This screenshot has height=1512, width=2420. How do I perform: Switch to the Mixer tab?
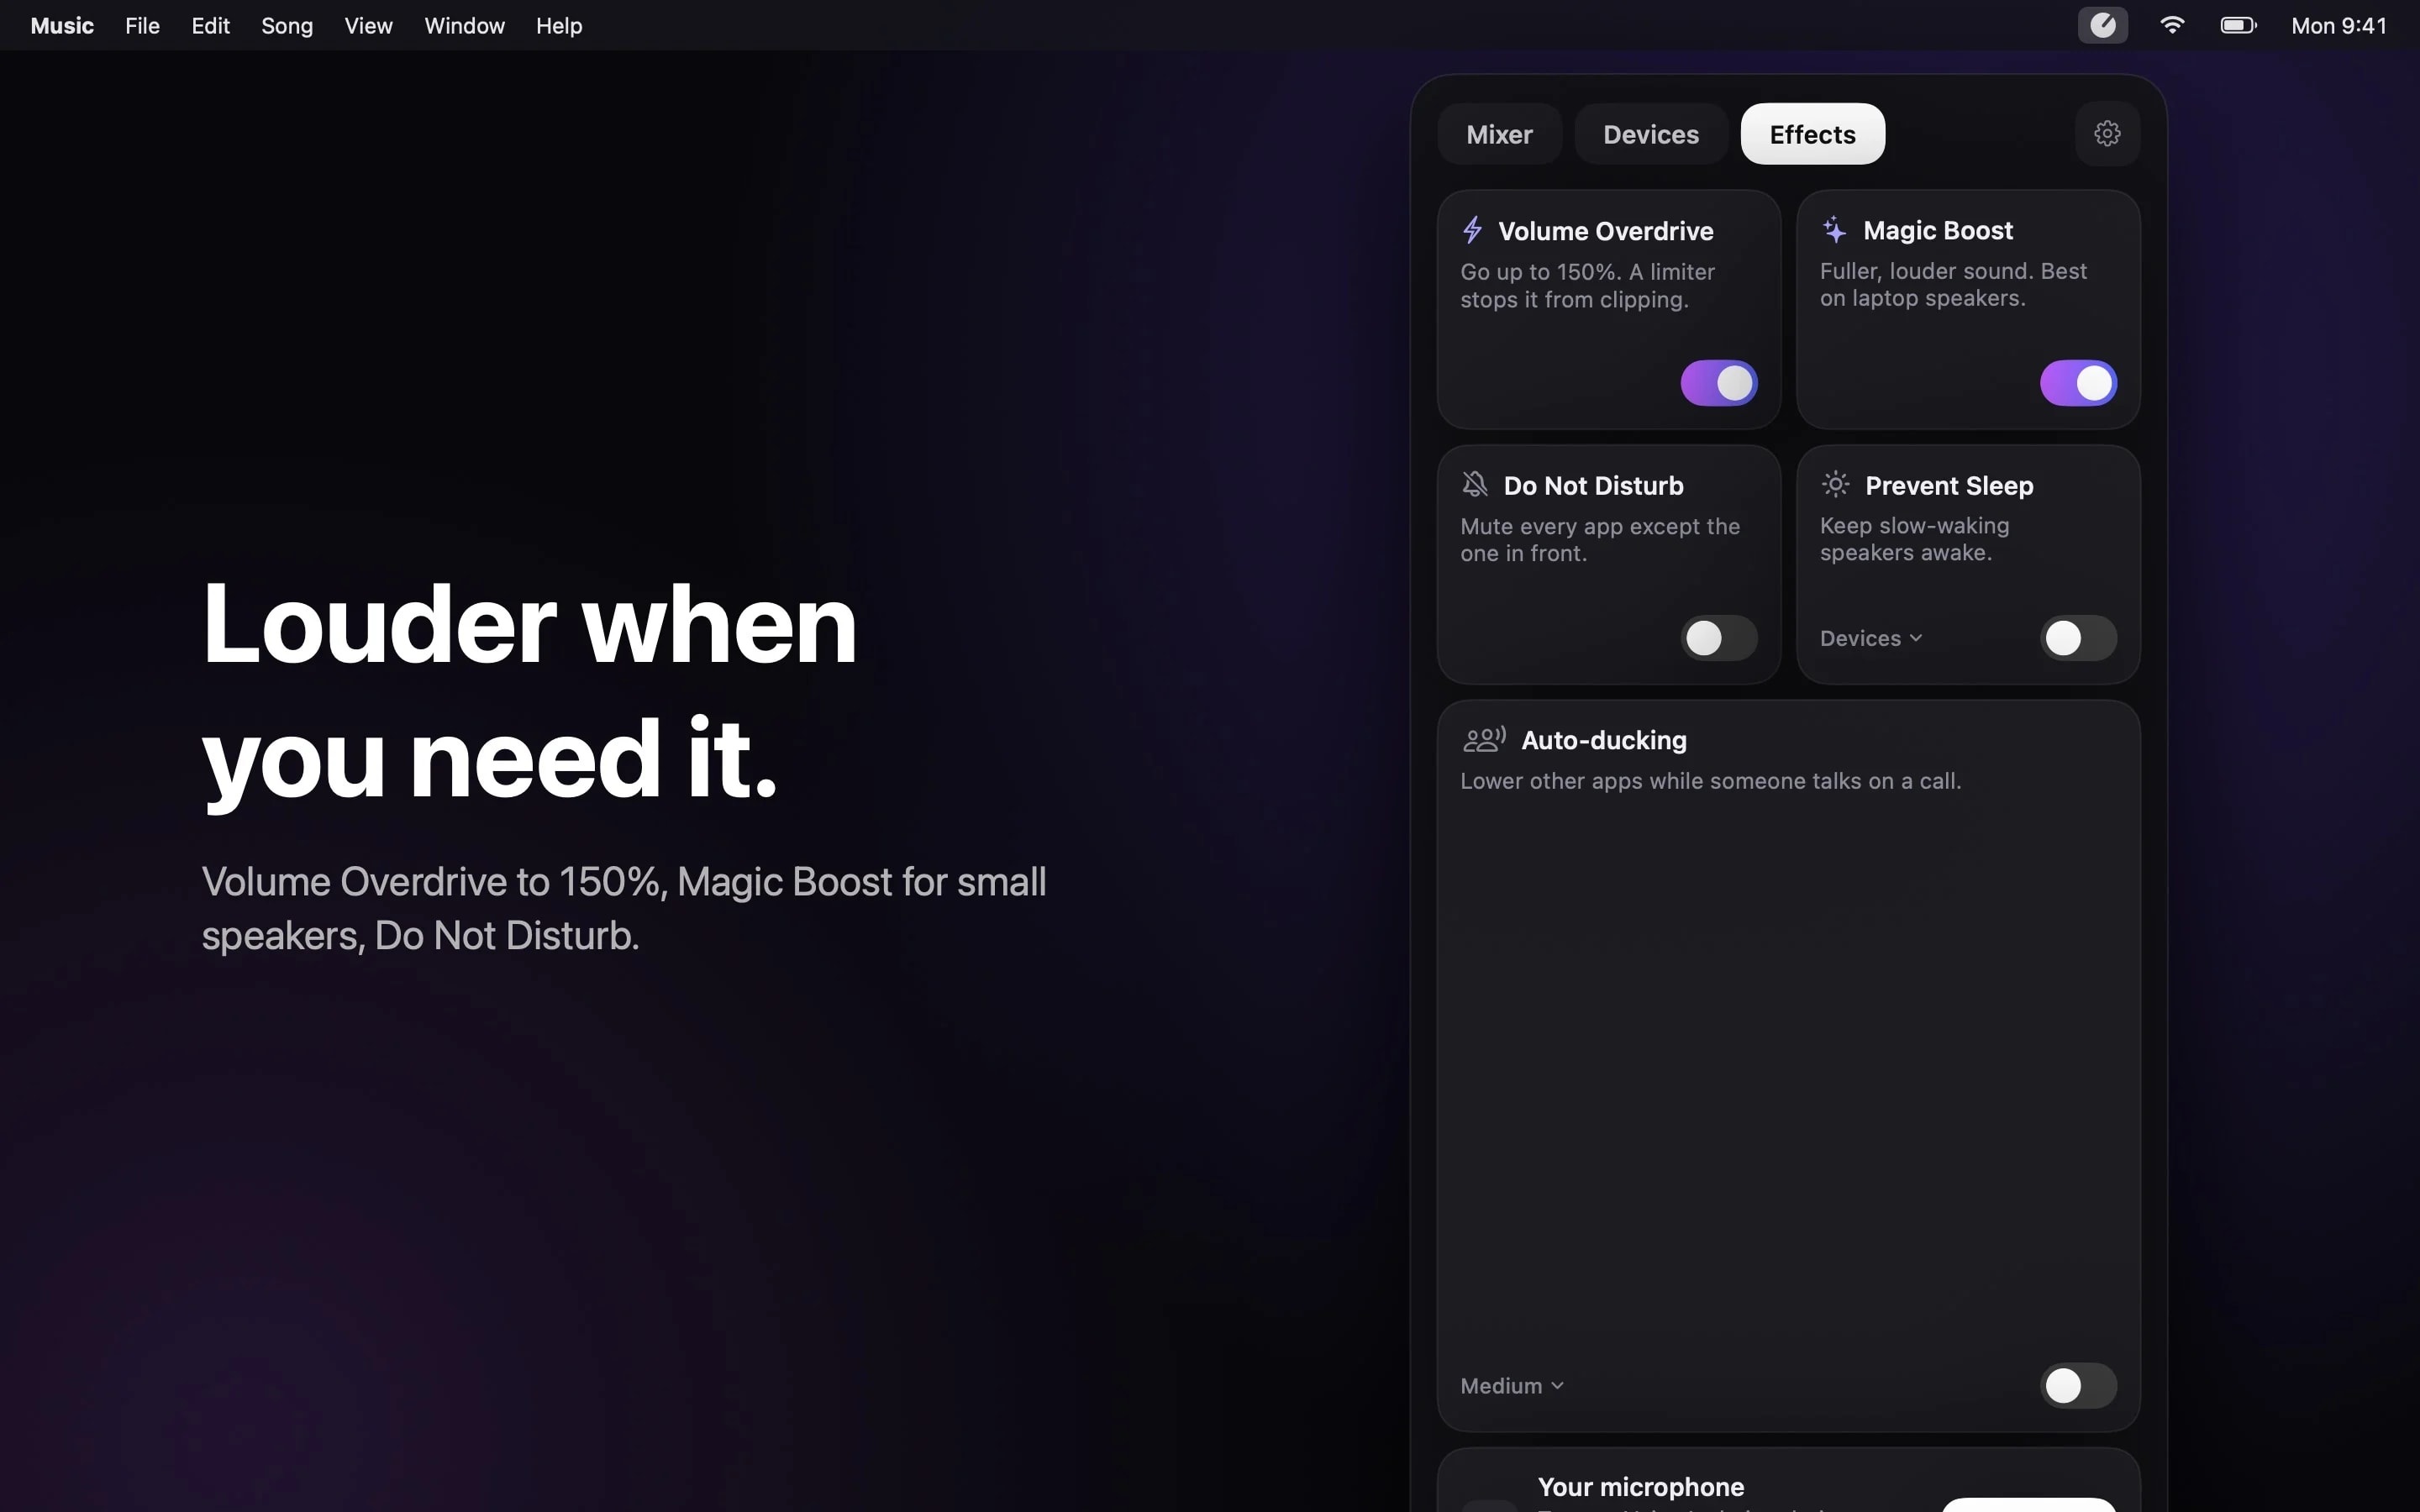pyautogui.click(x=1499, y=134)
